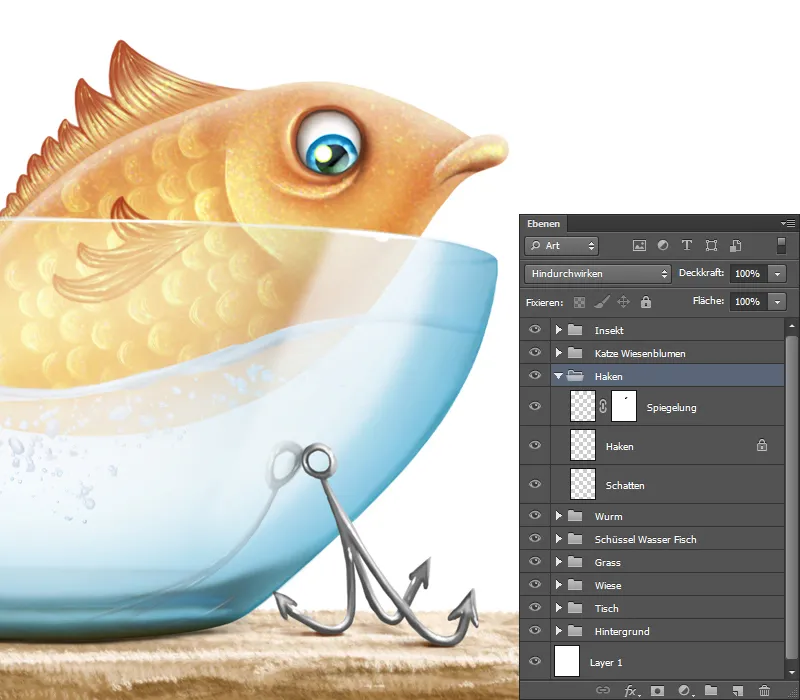This screenshot has width=800, height=700.
Task: Create a new layer group
Action: pos(712,690)
